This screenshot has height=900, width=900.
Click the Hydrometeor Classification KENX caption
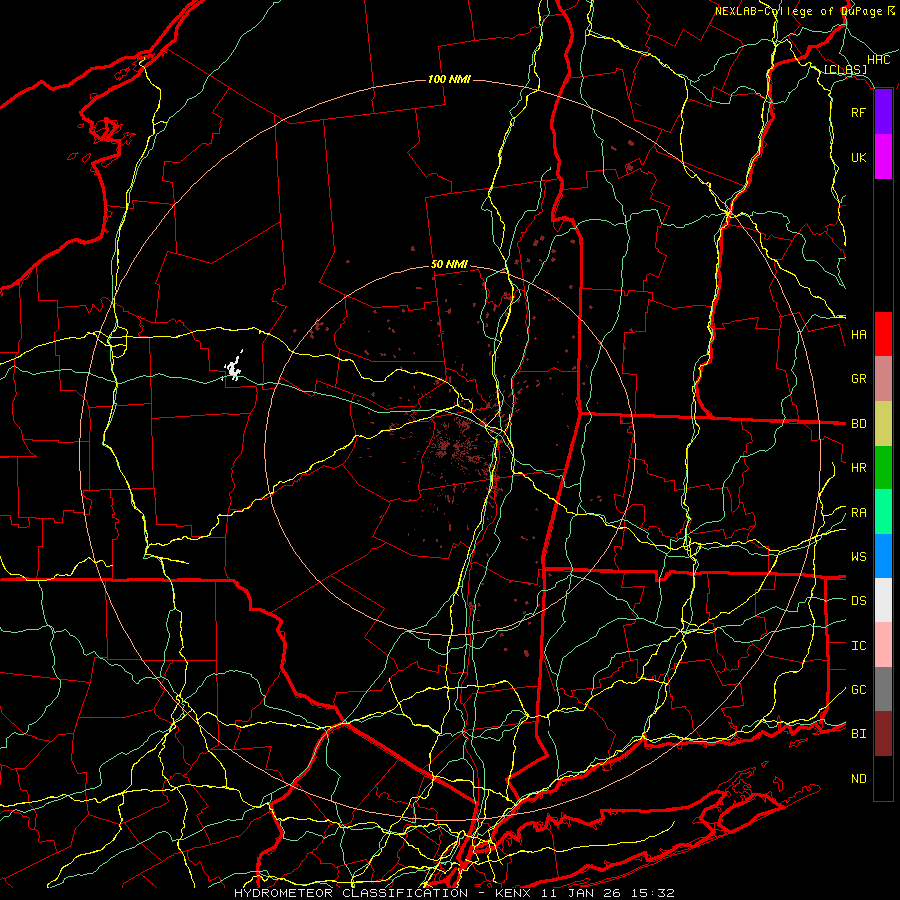click(454, 893)
